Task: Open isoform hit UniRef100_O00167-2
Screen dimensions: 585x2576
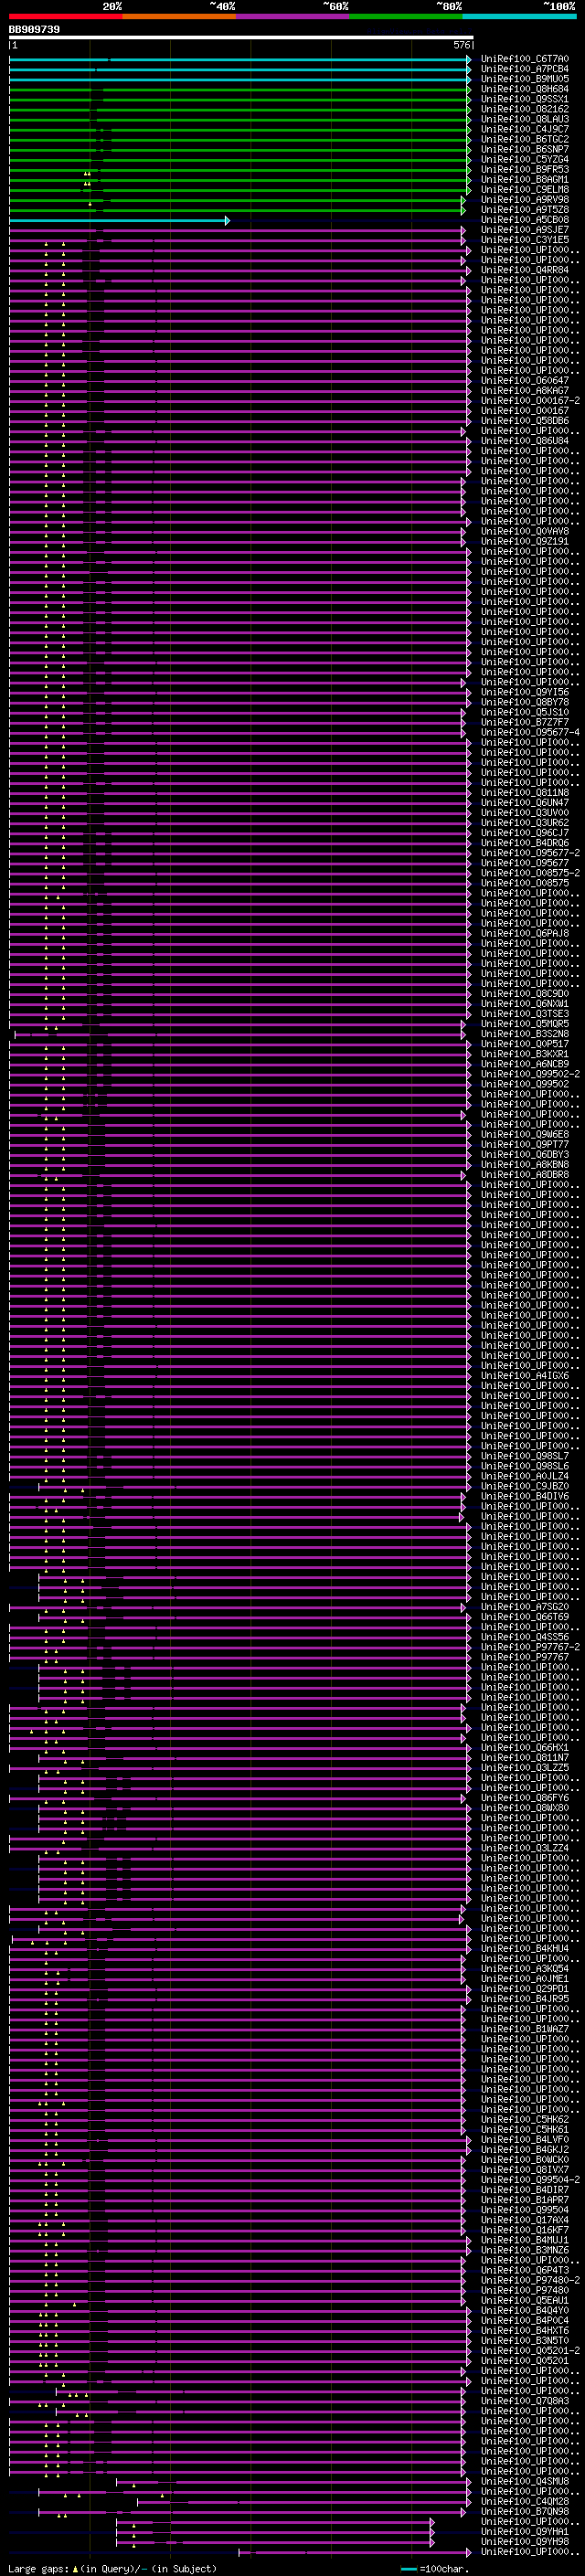Action: tap(530, 400)
